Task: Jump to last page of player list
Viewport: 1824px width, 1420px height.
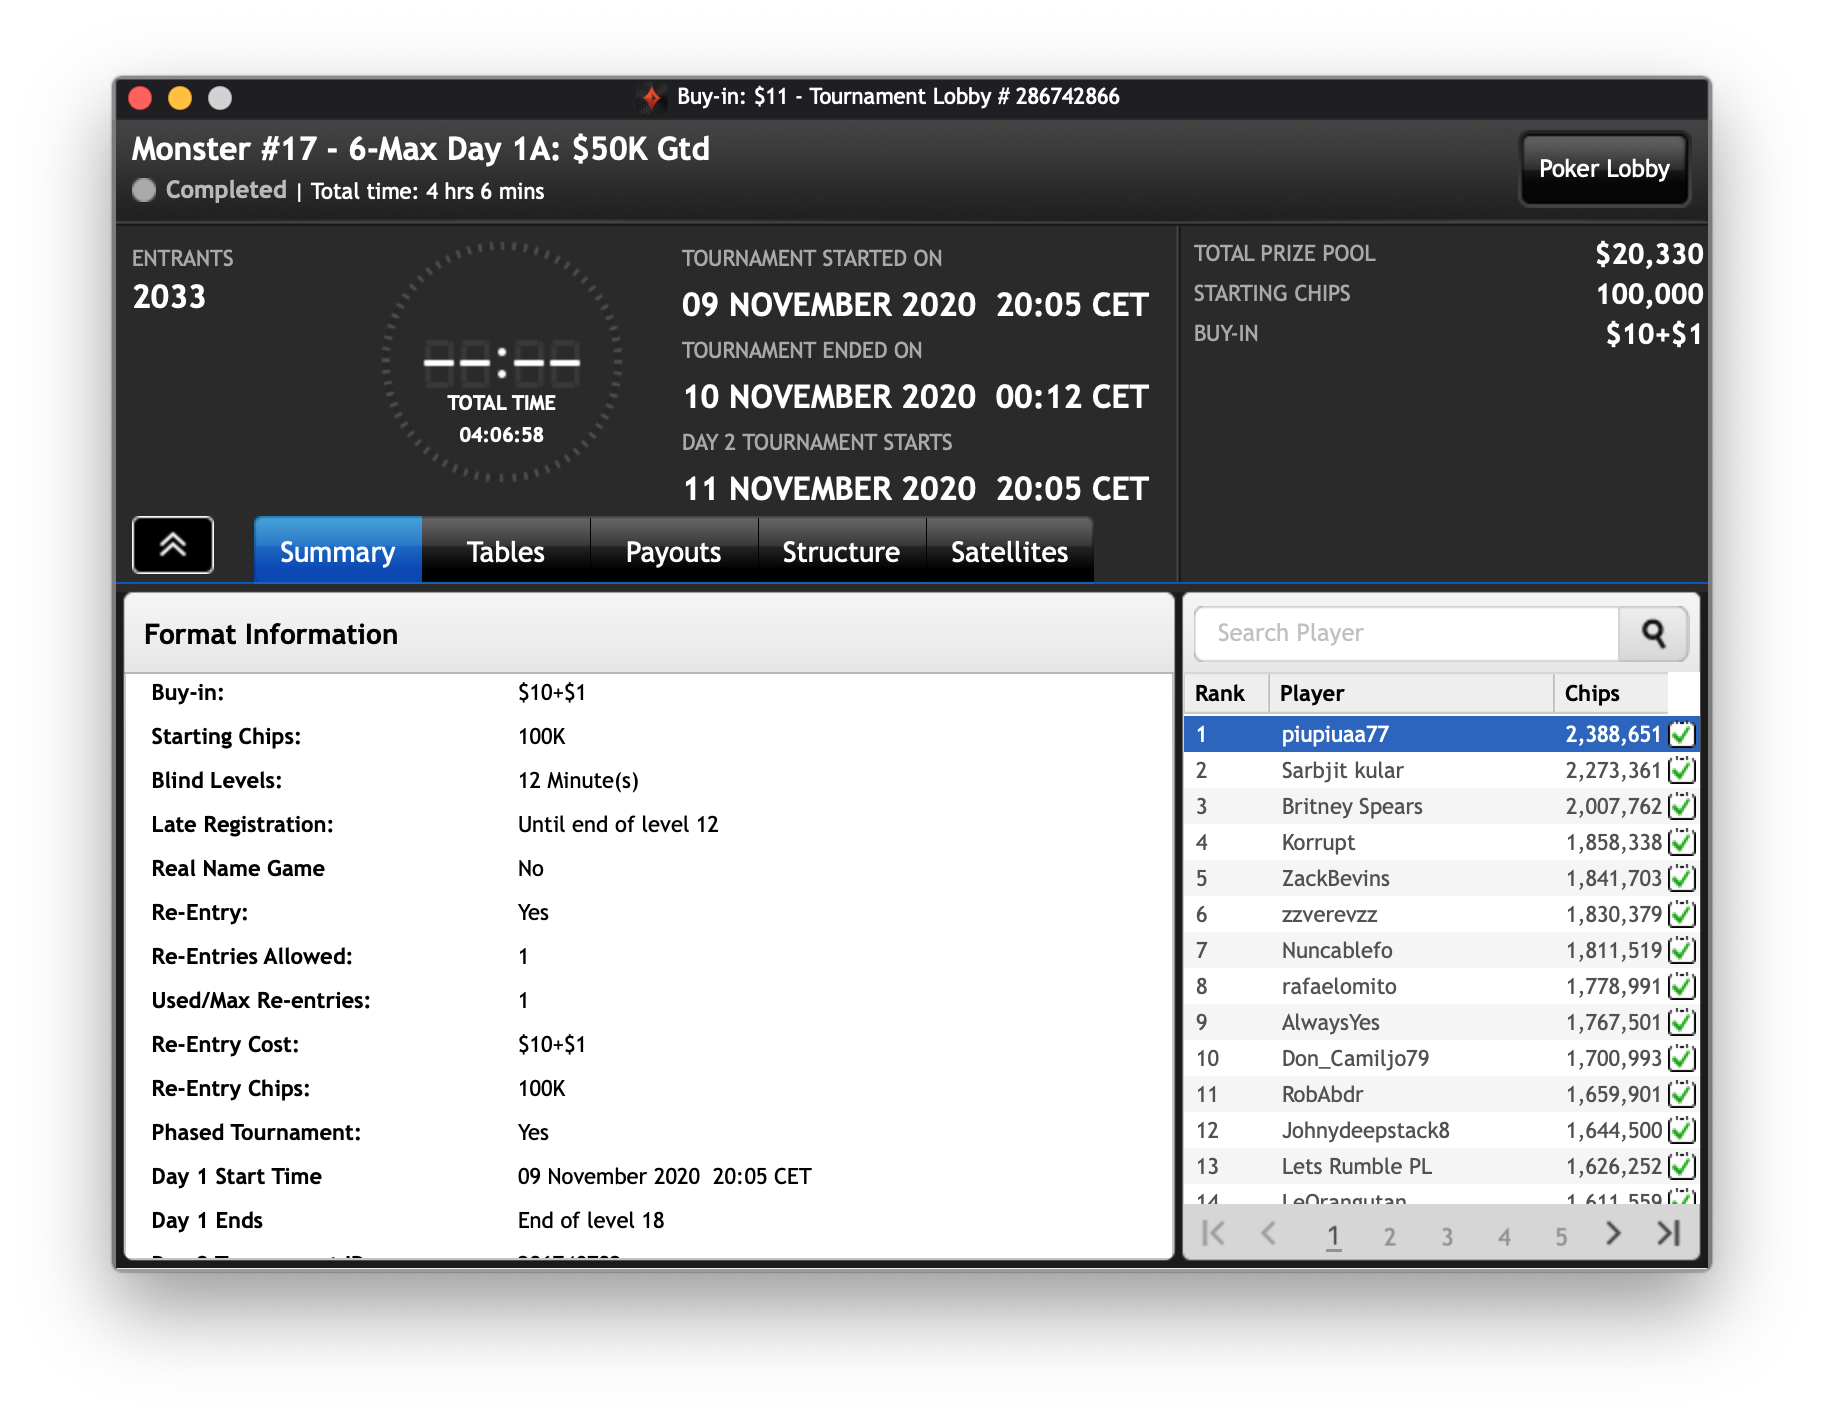Action: (1668, 1234)
